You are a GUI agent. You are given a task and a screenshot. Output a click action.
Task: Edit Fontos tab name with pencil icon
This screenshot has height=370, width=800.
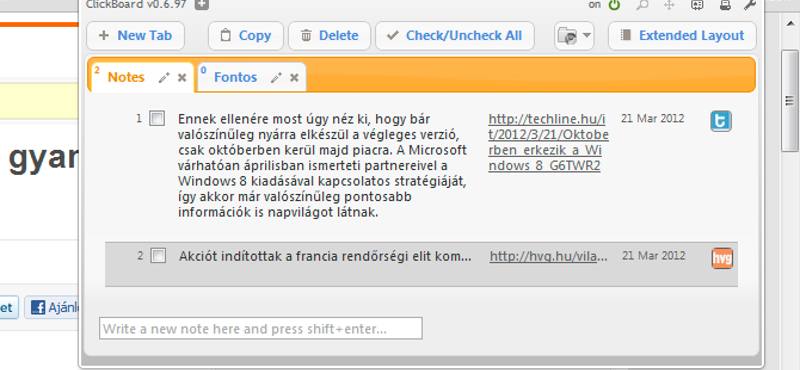tap(276, 78)
